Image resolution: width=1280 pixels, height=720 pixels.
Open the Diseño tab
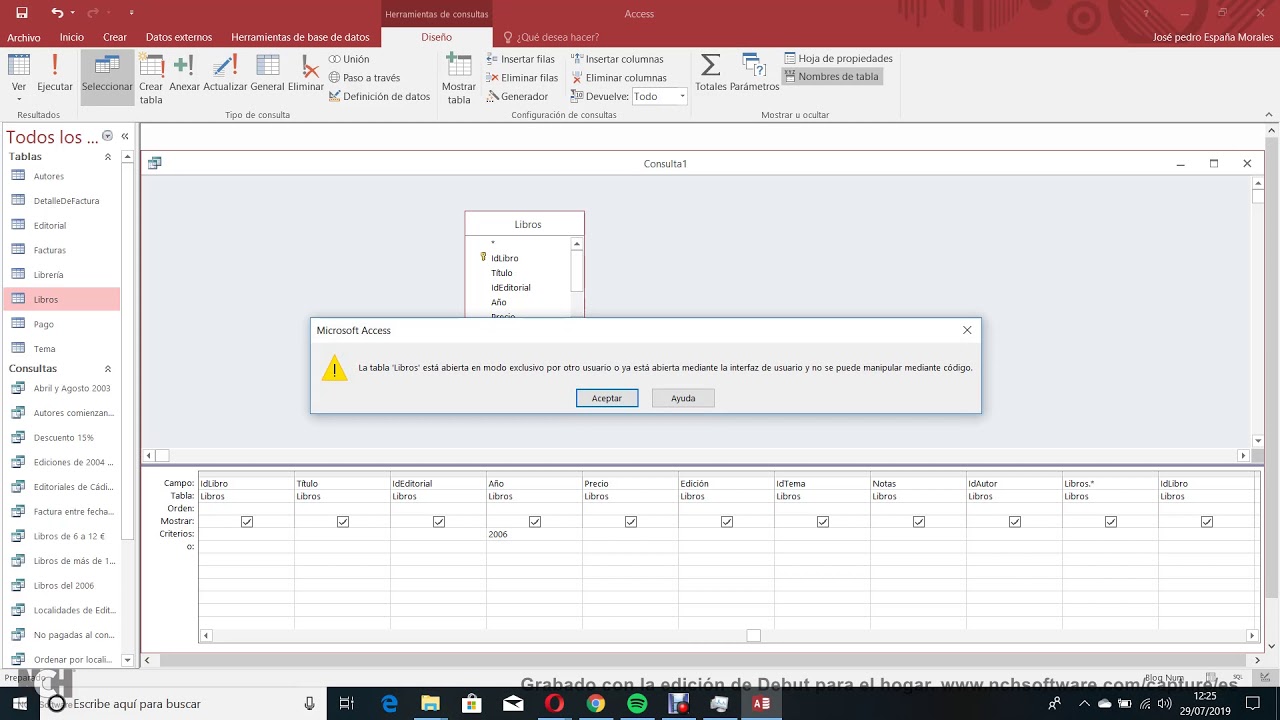[x=436, y=37]
